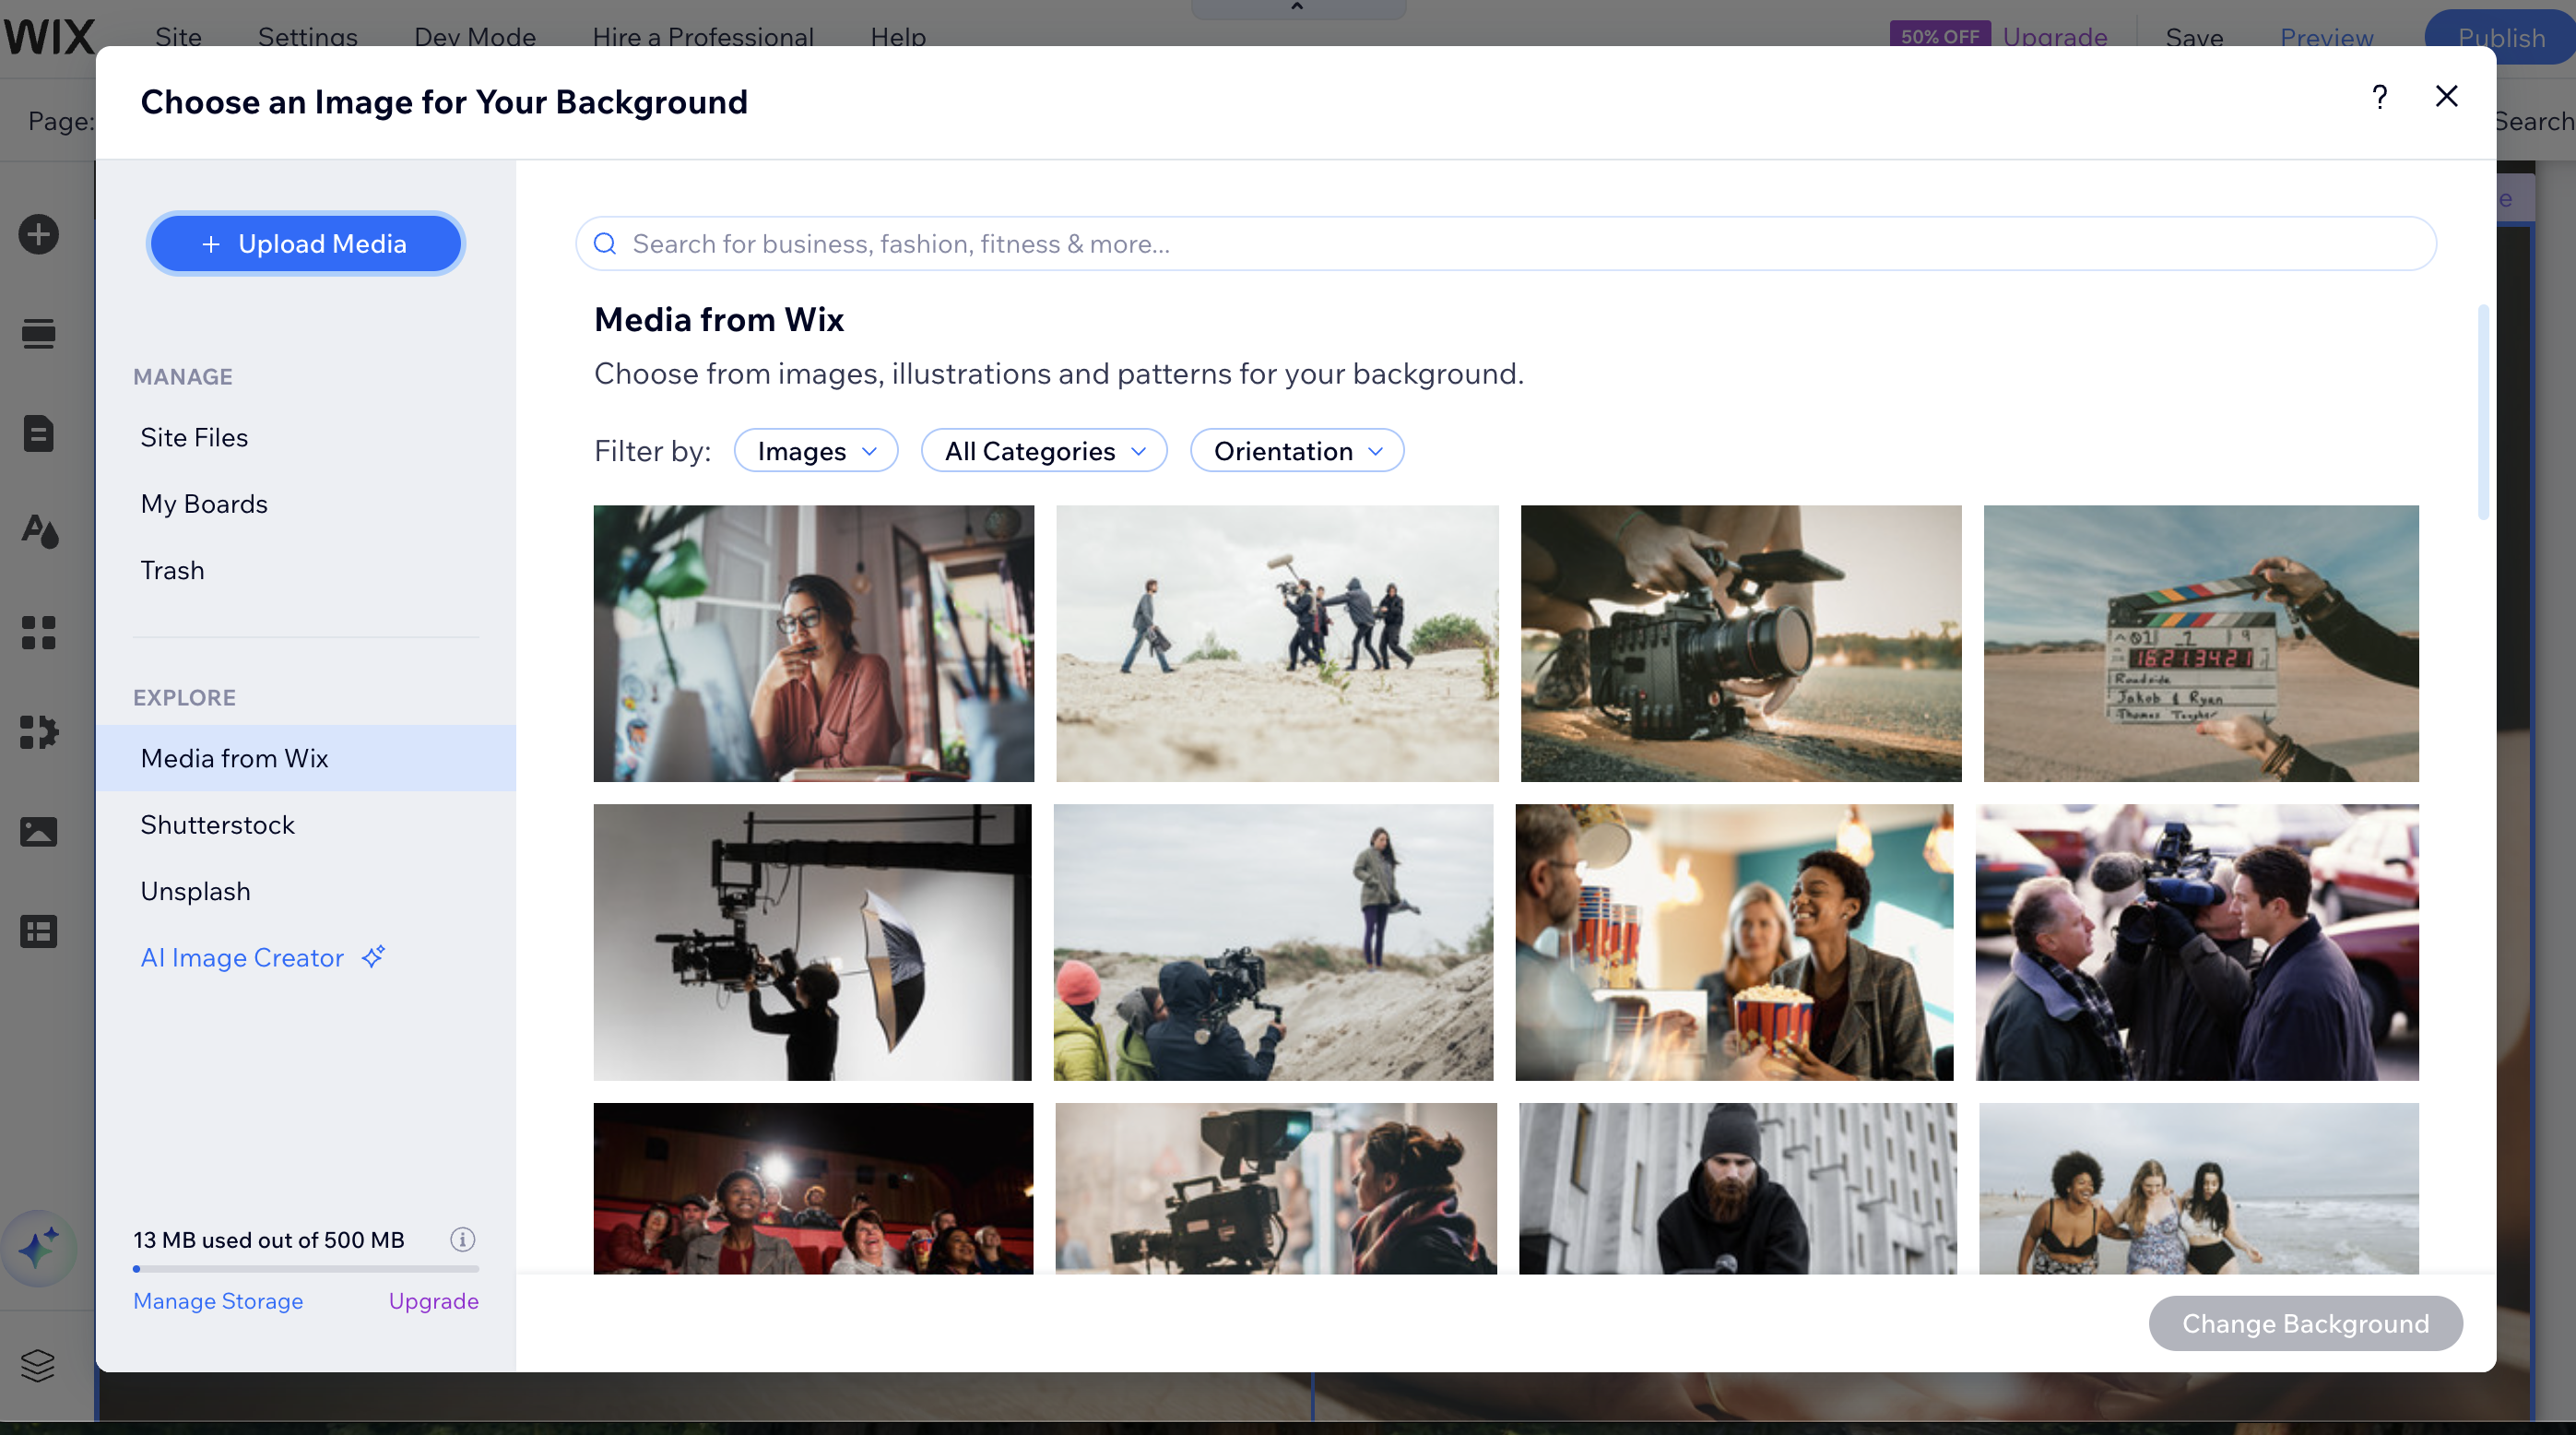Open the help question mark in dialog

coord(2380,97)
